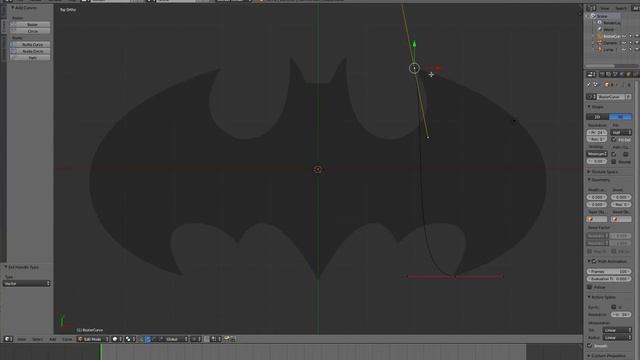Select the bottom control point with pink handle
Viewport: 640px width, 360px height.
click(454, 276)
